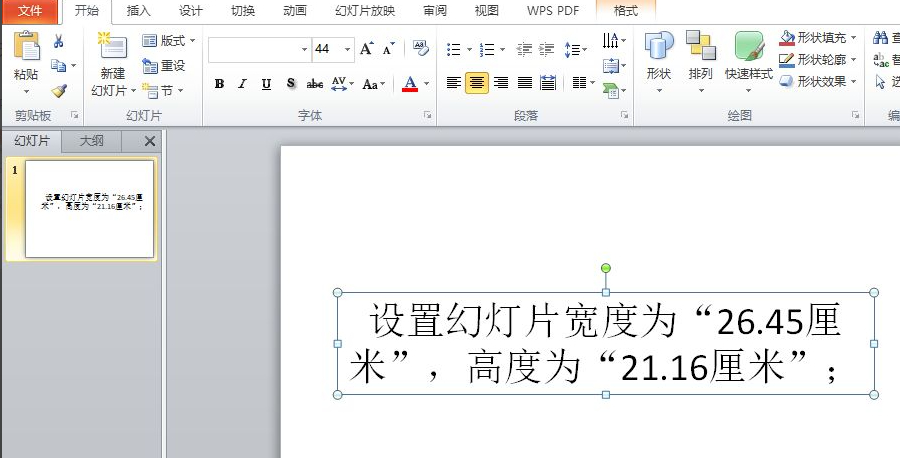The width and height of the screenshot is (900, 458).
Task: Open the change case Aa dropdown
Action: [374, 84]
